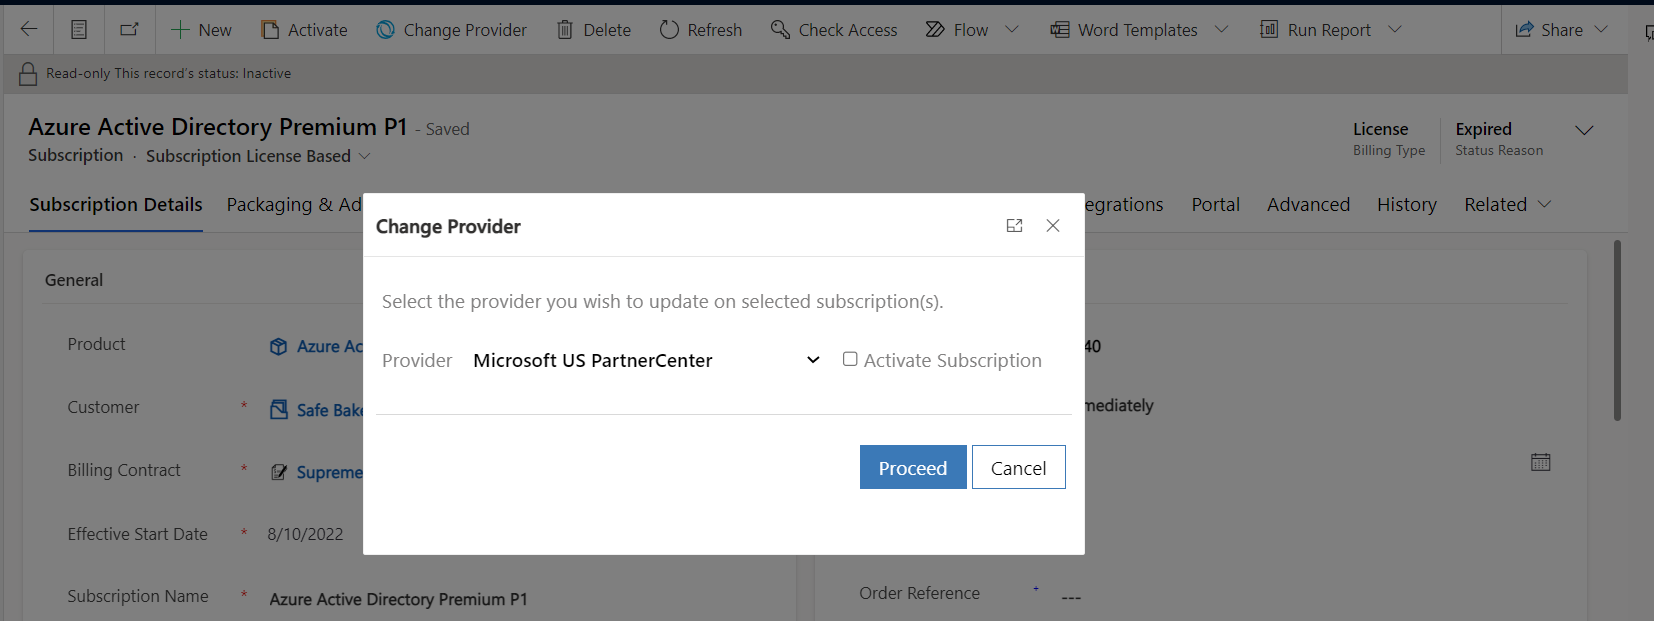Click the Expired status reason
This screenshot has width=1654, height=621.
pos(1483,129)
